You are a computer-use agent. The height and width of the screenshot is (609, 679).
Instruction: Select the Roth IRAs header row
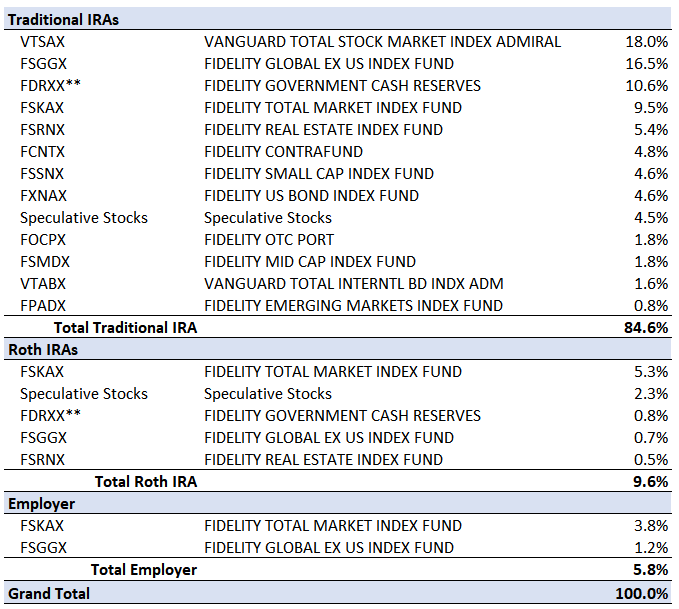tap(338, 349)
